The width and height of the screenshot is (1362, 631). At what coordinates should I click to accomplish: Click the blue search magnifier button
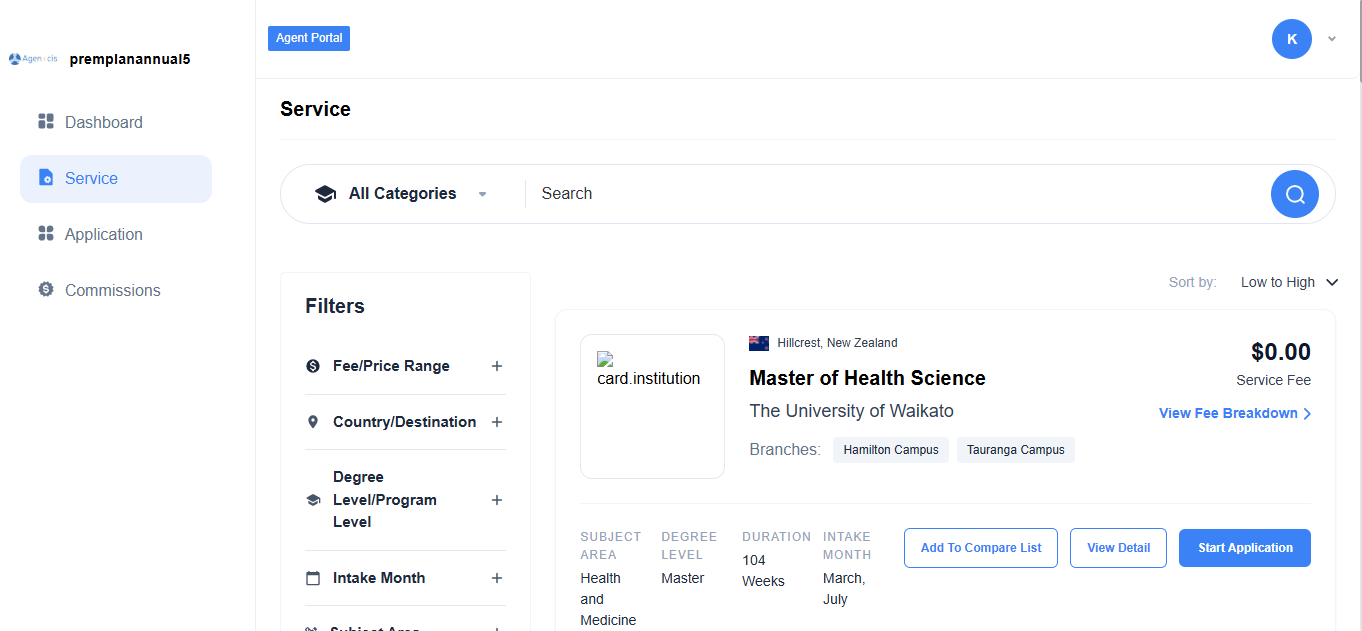pos(1295,194)
